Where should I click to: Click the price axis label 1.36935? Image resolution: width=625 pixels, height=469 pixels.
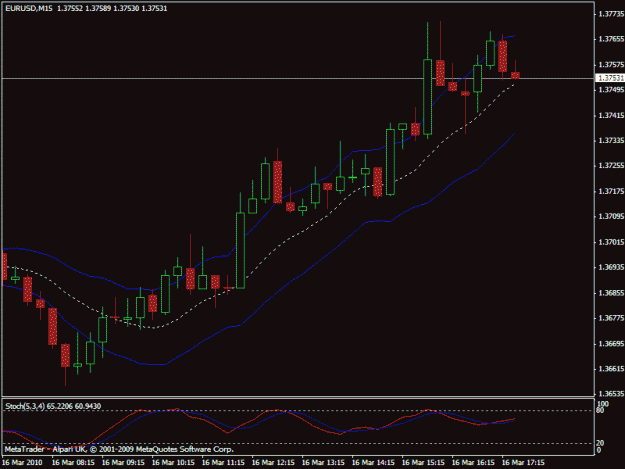[611, 267]
